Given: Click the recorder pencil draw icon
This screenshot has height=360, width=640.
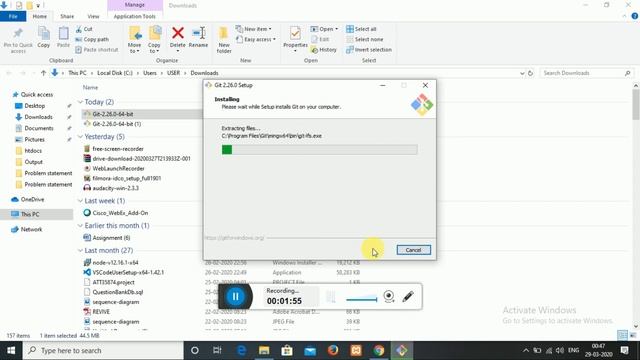Looking at the screenshot, I should [408, 296].
